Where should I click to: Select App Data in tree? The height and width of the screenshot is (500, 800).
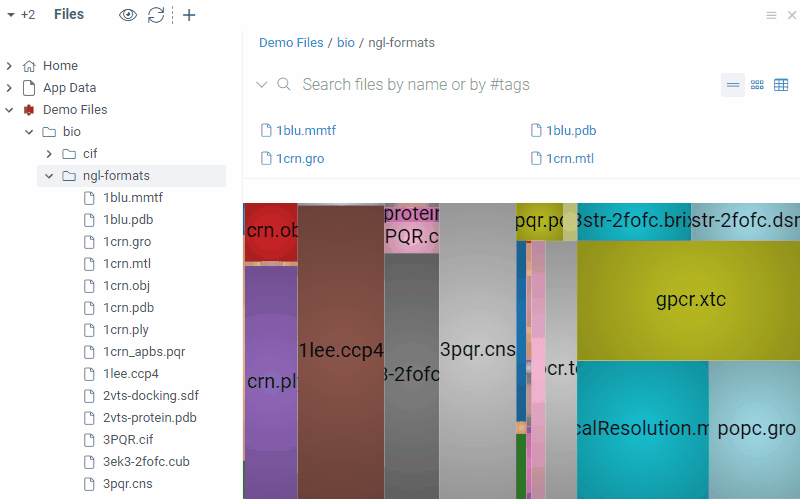[x=69, y=88]
